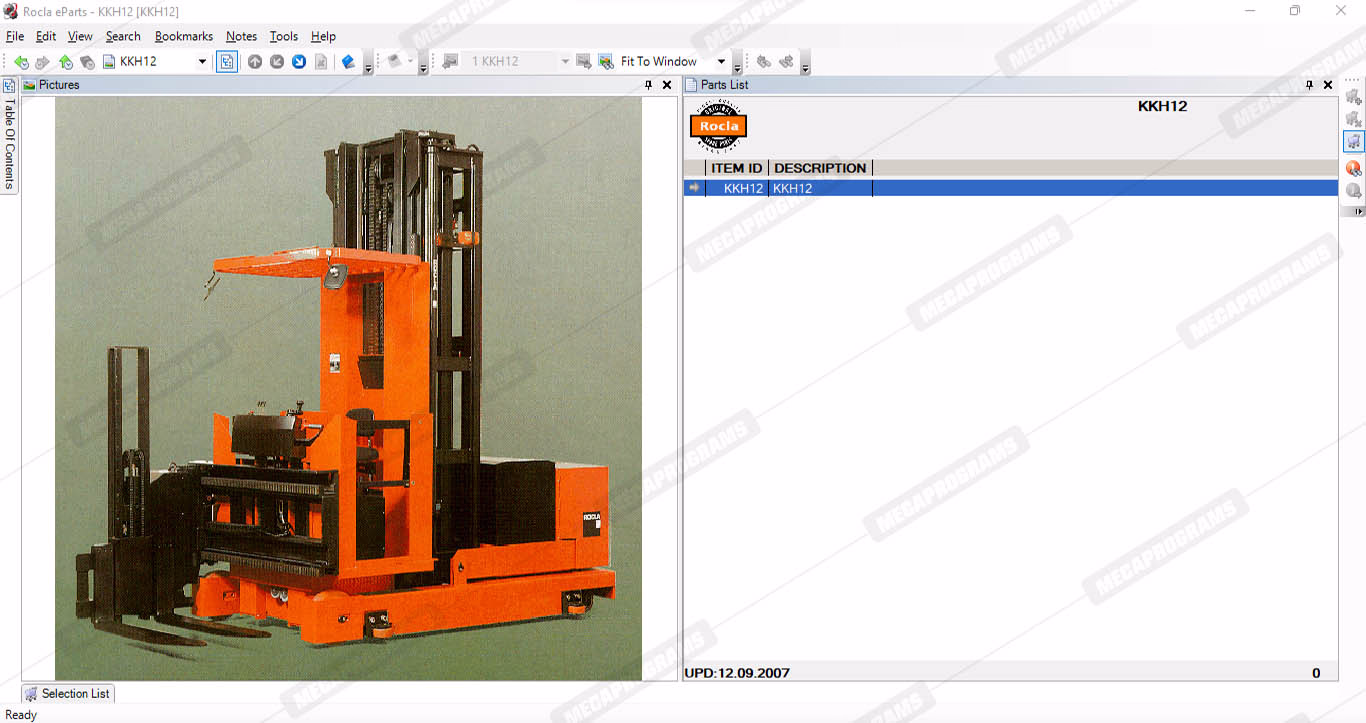Image resolution: width=1366 pixels, height=723 pixels.
Task: Close the Pictures panel
Action: [x=667, y=85]
